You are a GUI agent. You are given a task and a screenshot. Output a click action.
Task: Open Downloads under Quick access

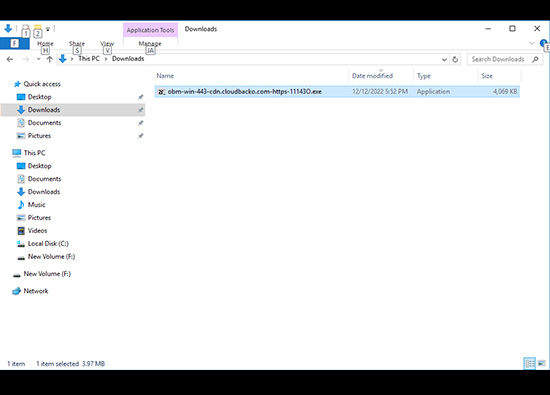tap(44, 110)
